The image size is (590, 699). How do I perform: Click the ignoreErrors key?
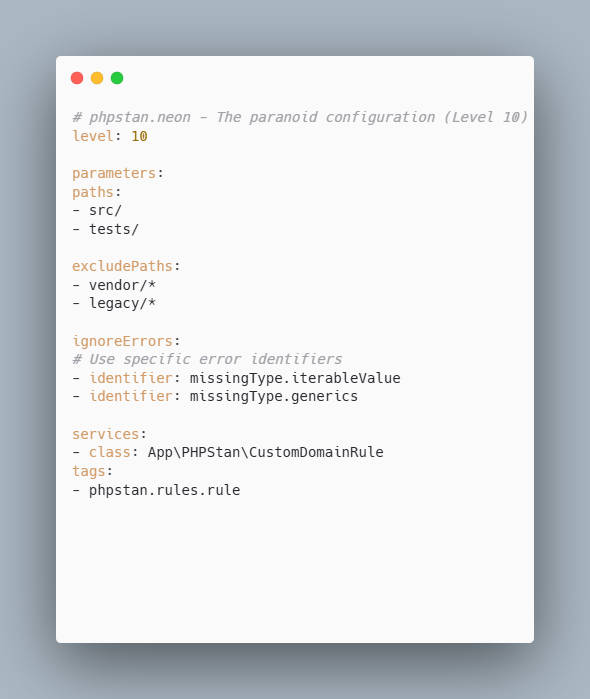click(122, 341)
